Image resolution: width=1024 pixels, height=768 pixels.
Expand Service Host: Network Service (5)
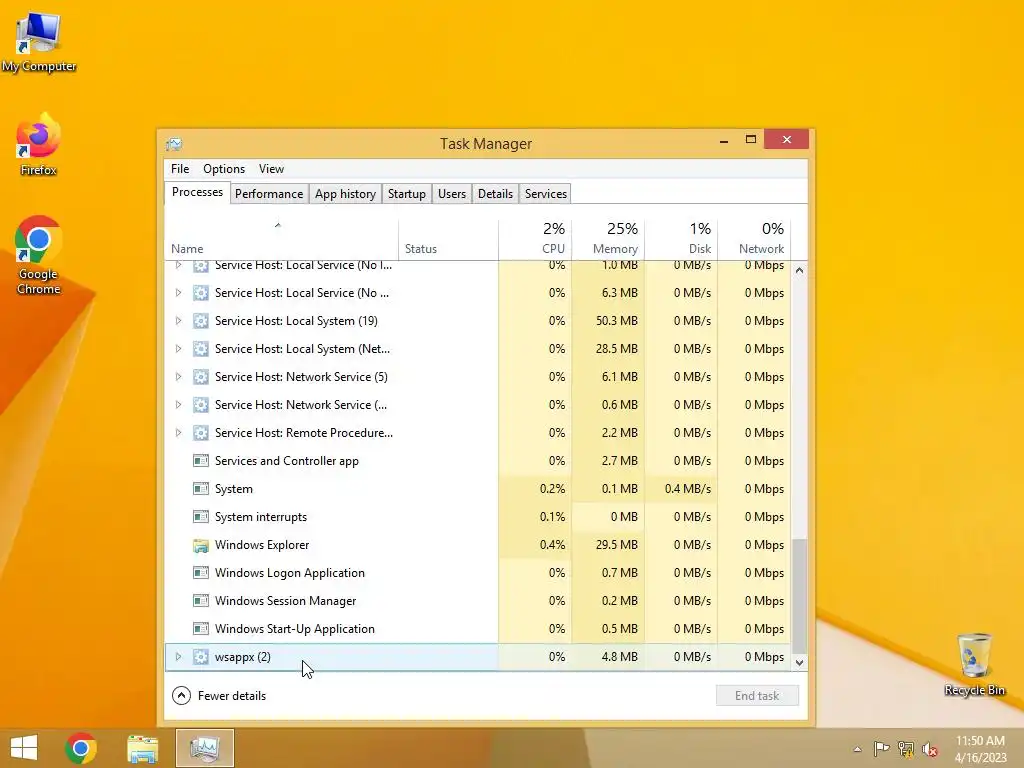click(178, 377)
